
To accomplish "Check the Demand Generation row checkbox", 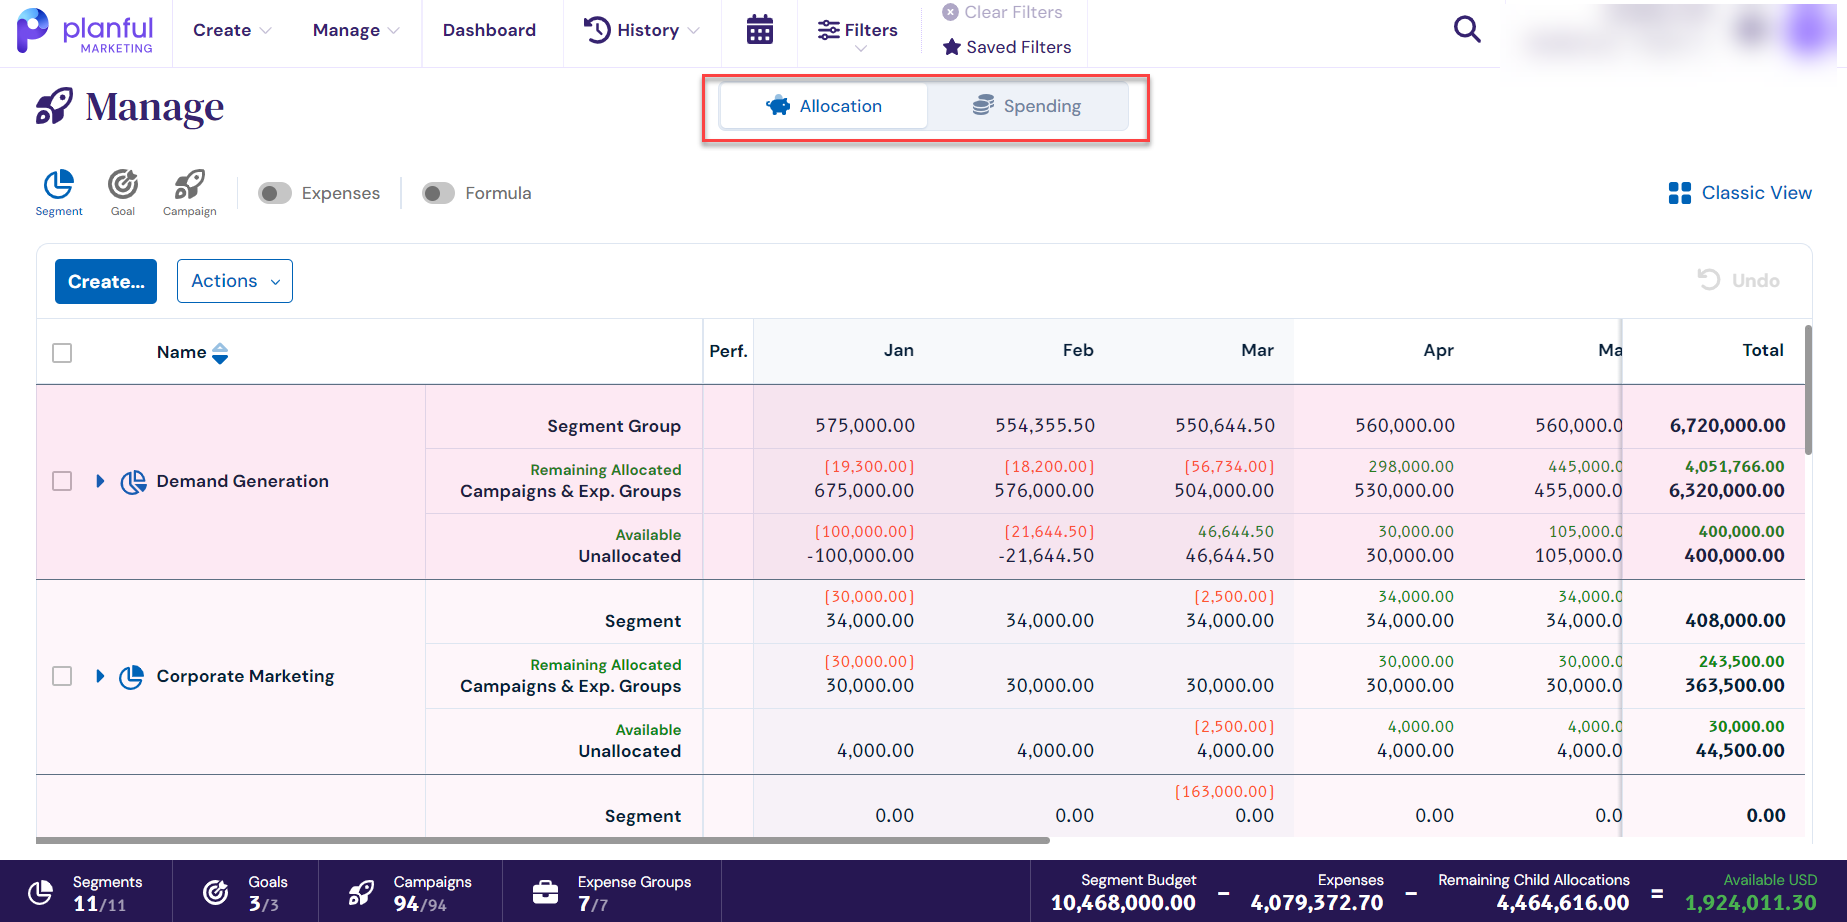I will 62,481.
